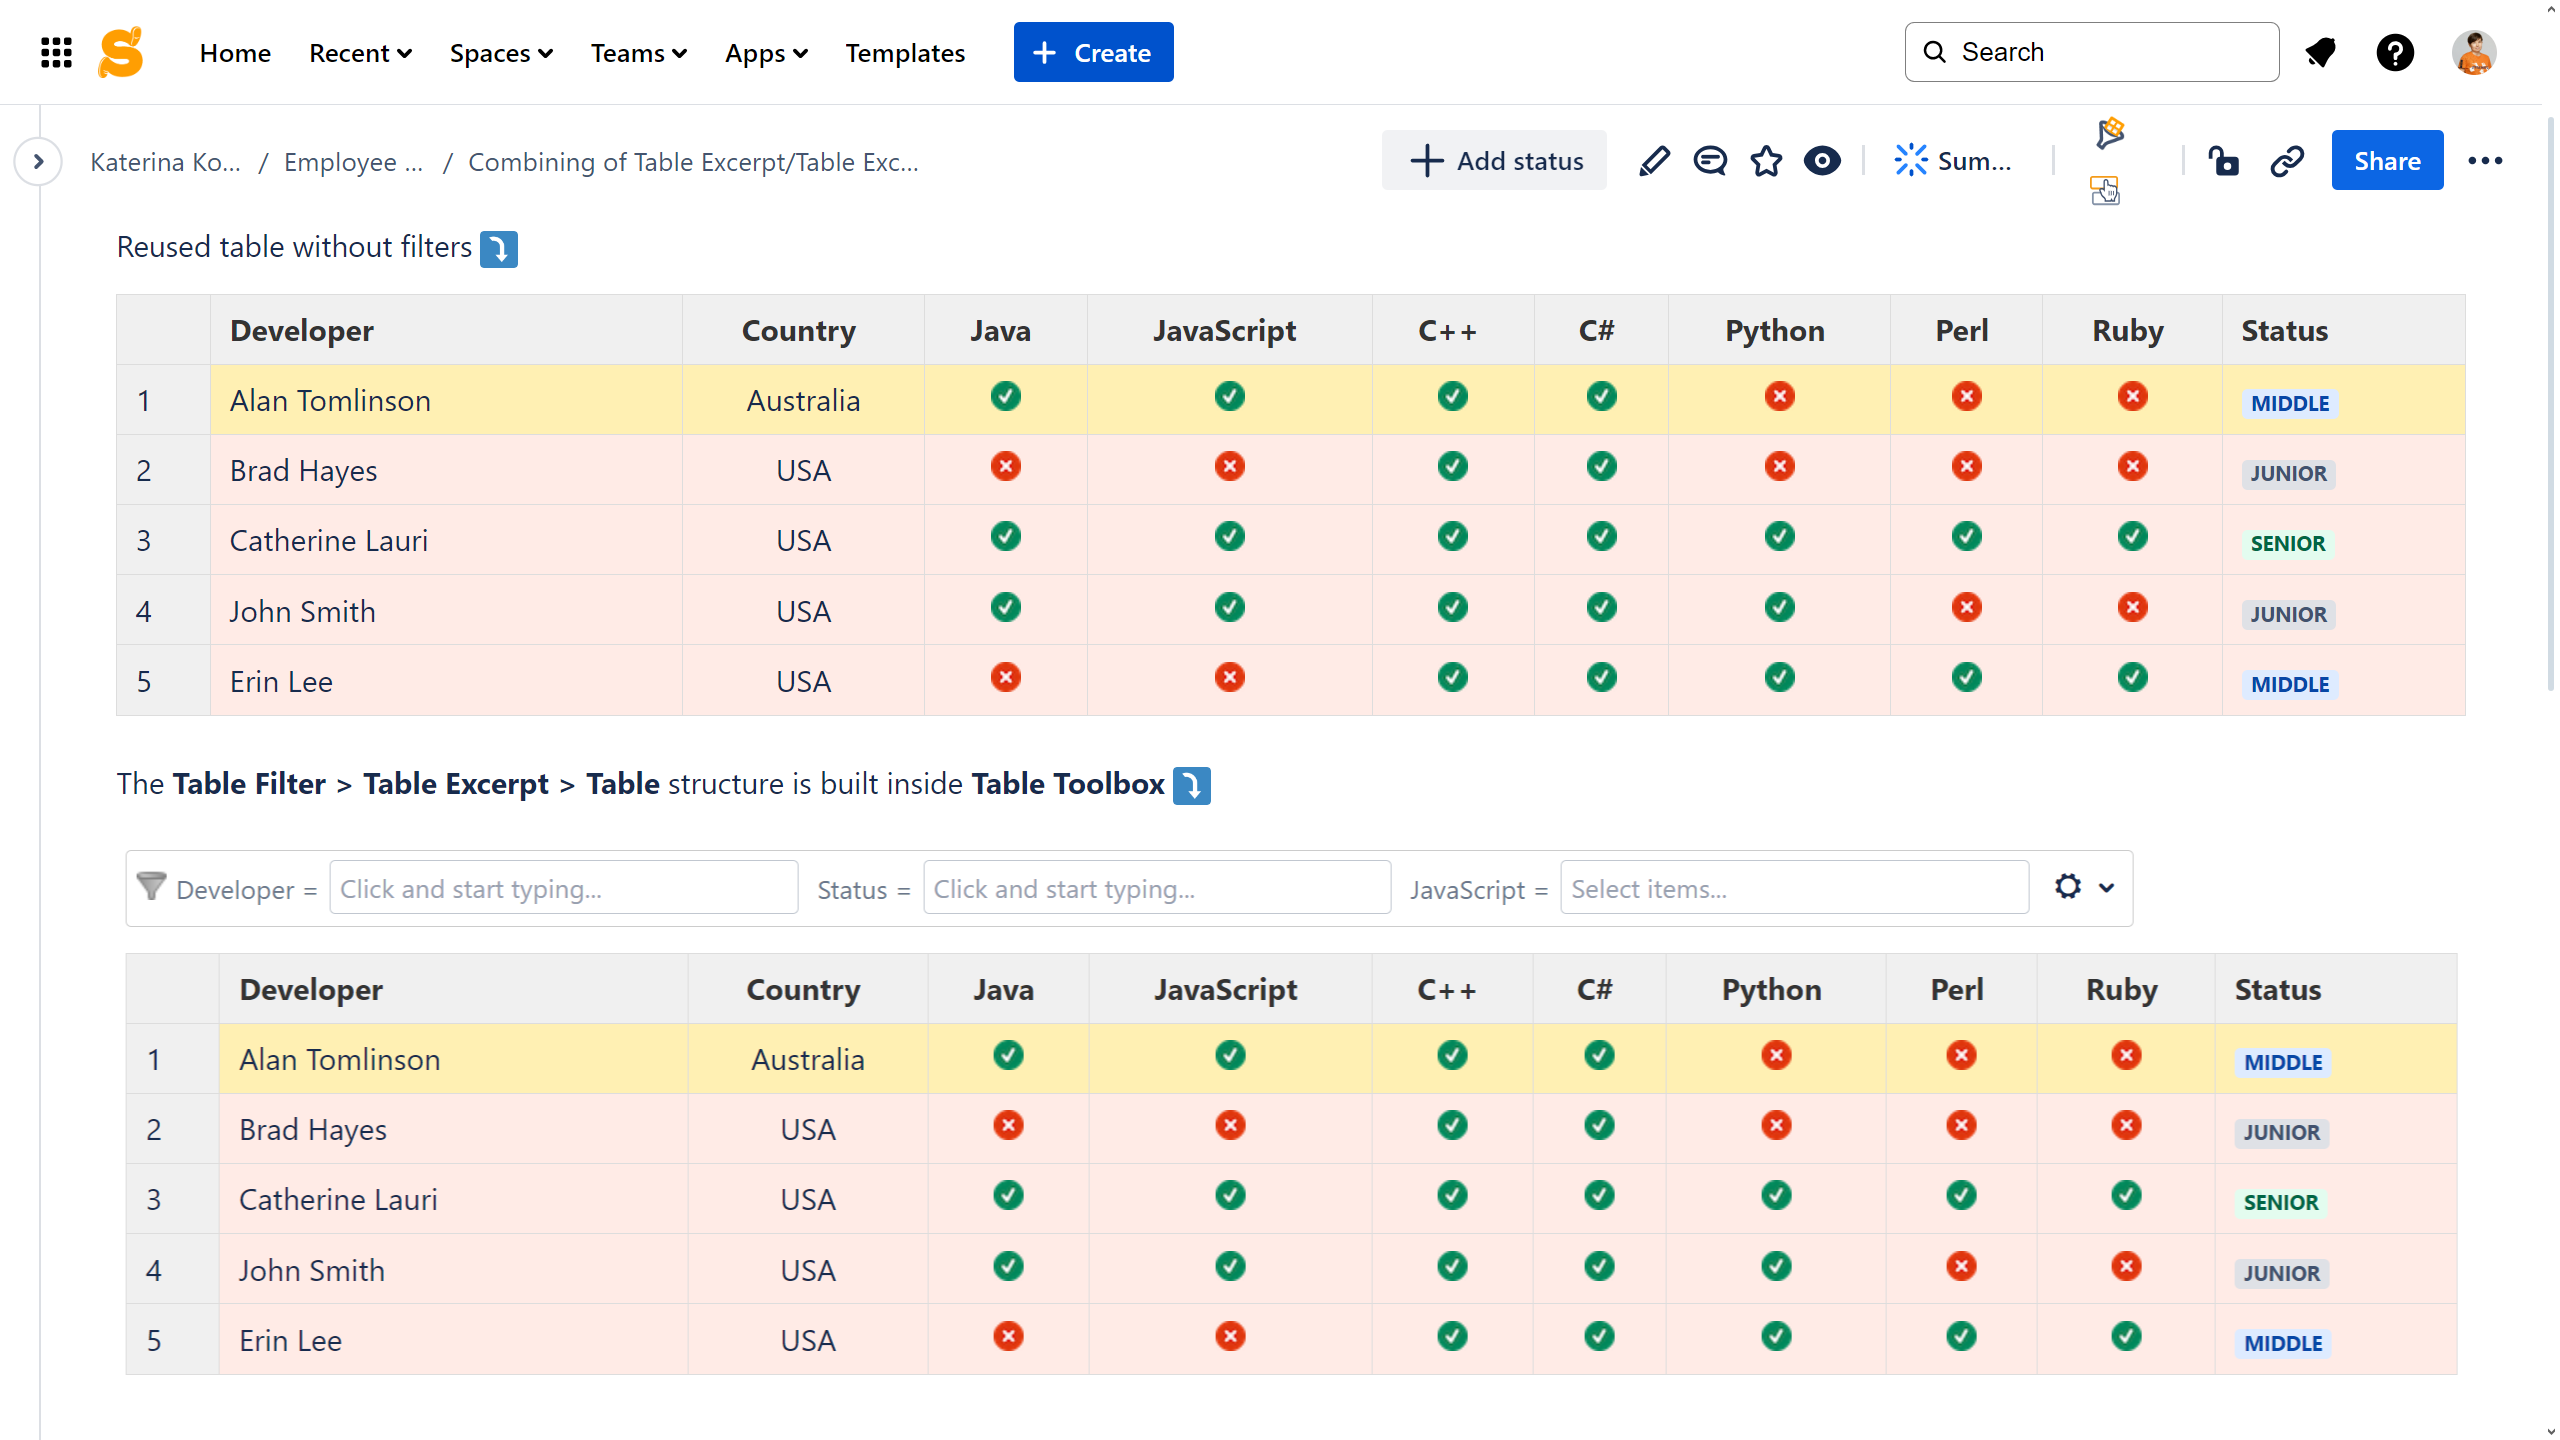Expand the Teams menu
This screenshot has height=1440, width=2560.
[x=638, y=52]
